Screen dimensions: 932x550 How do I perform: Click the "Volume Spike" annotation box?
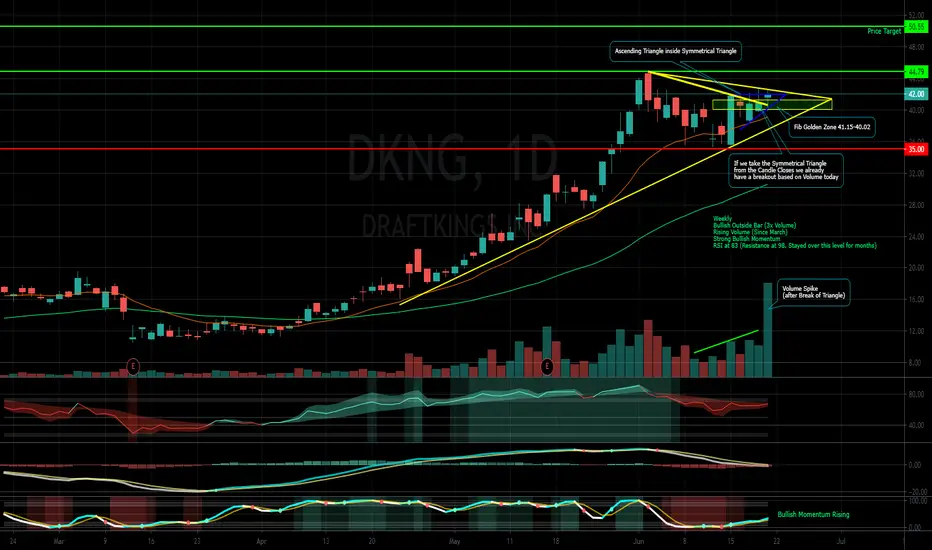pos(813,292)
